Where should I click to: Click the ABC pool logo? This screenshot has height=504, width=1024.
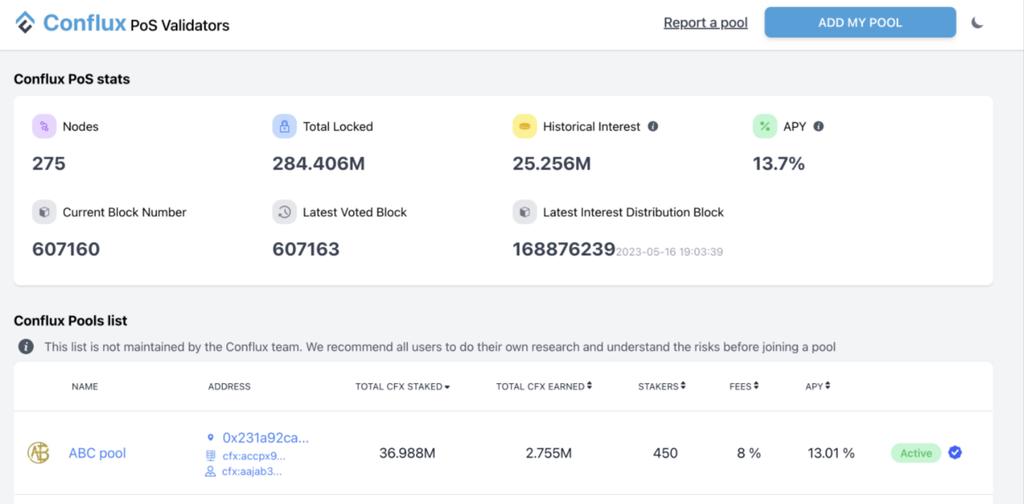pyautogui.click(x=39, y=452)
